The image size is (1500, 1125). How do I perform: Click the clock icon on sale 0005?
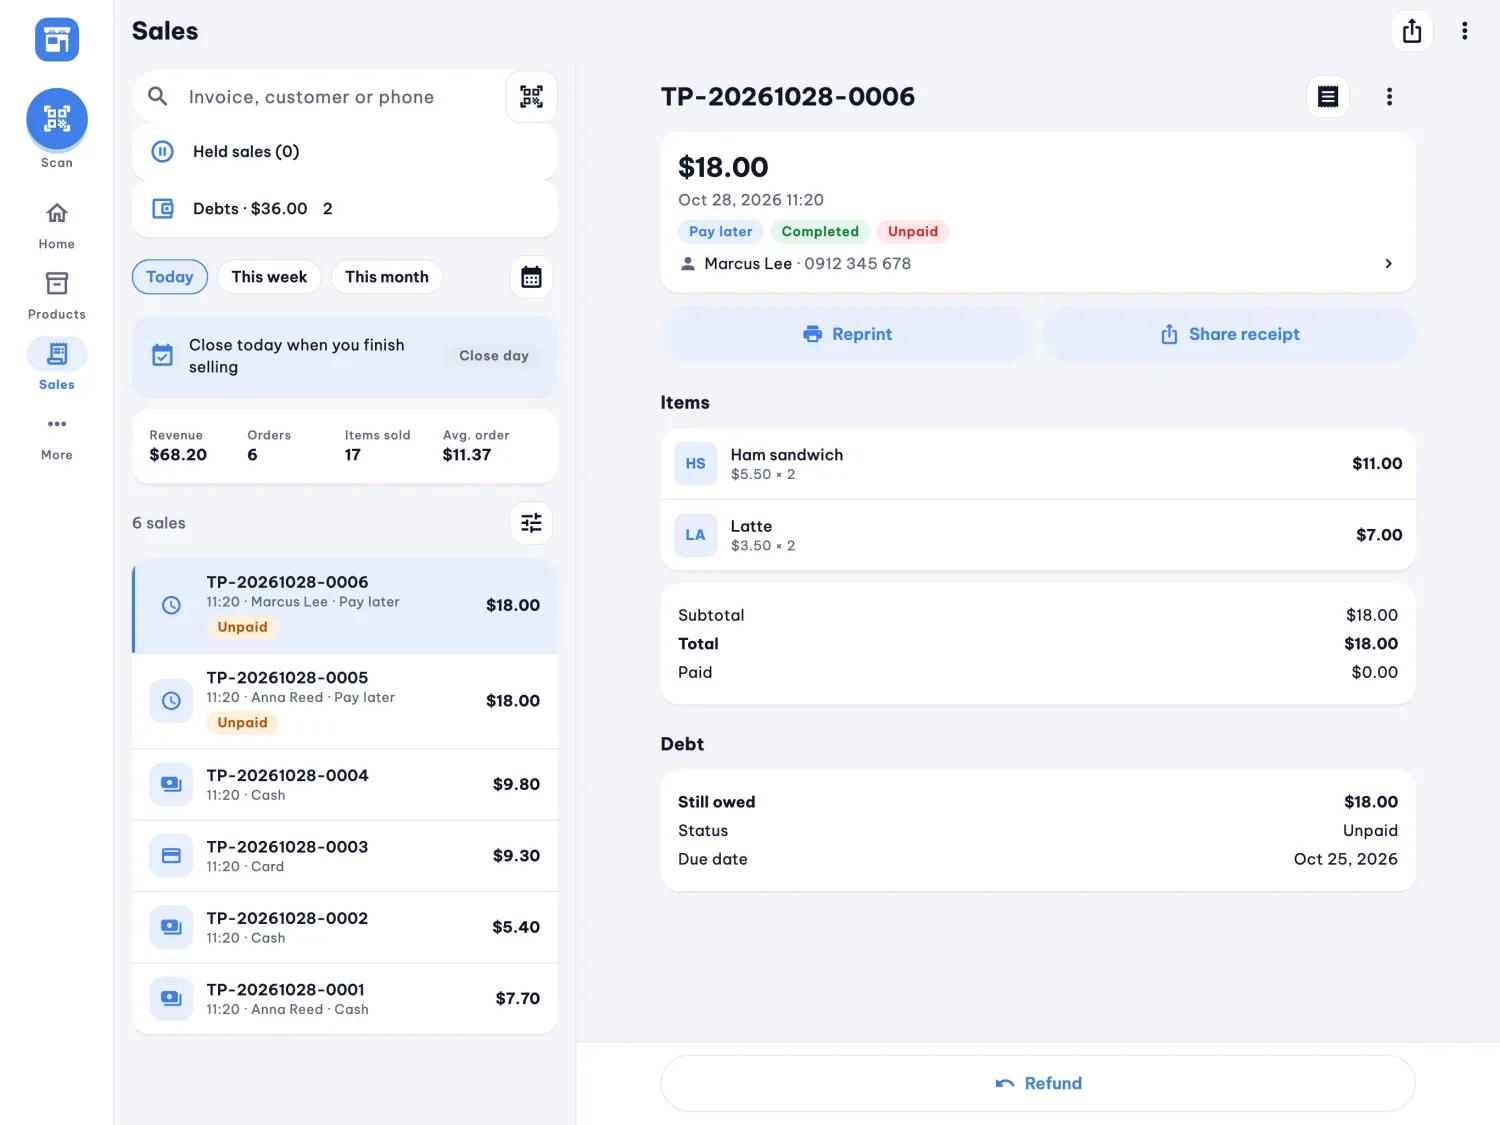171,701
